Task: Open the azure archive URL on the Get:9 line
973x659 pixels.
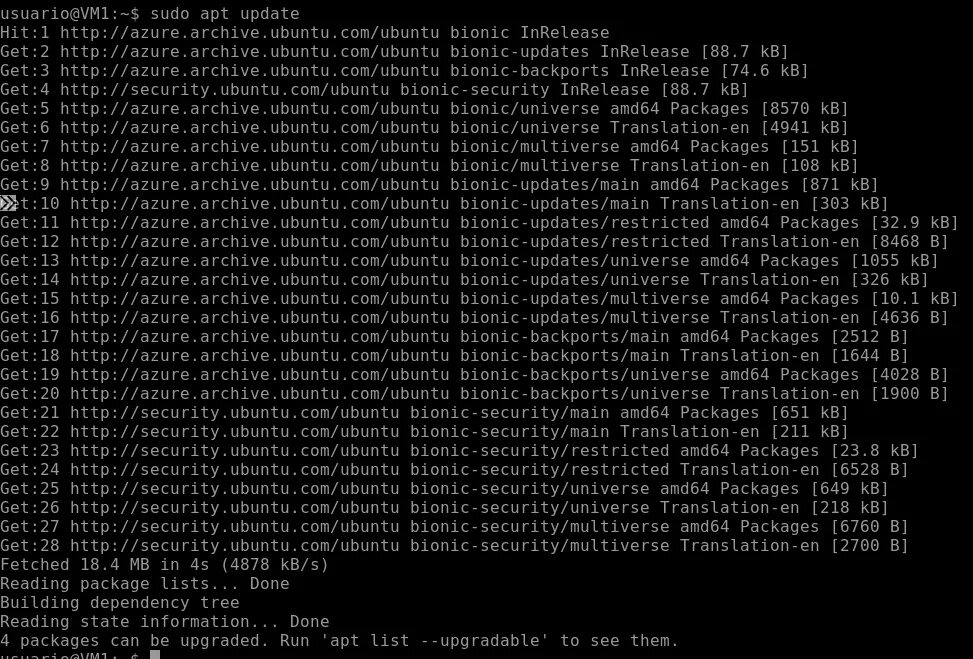Action: [x=249, y=185]
